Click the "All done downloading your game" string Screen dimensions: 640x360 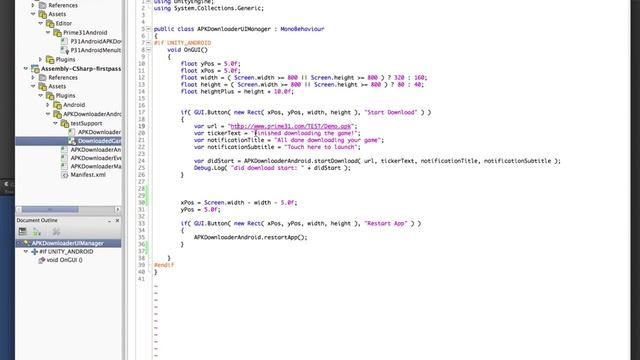click(x=329, y=140)
